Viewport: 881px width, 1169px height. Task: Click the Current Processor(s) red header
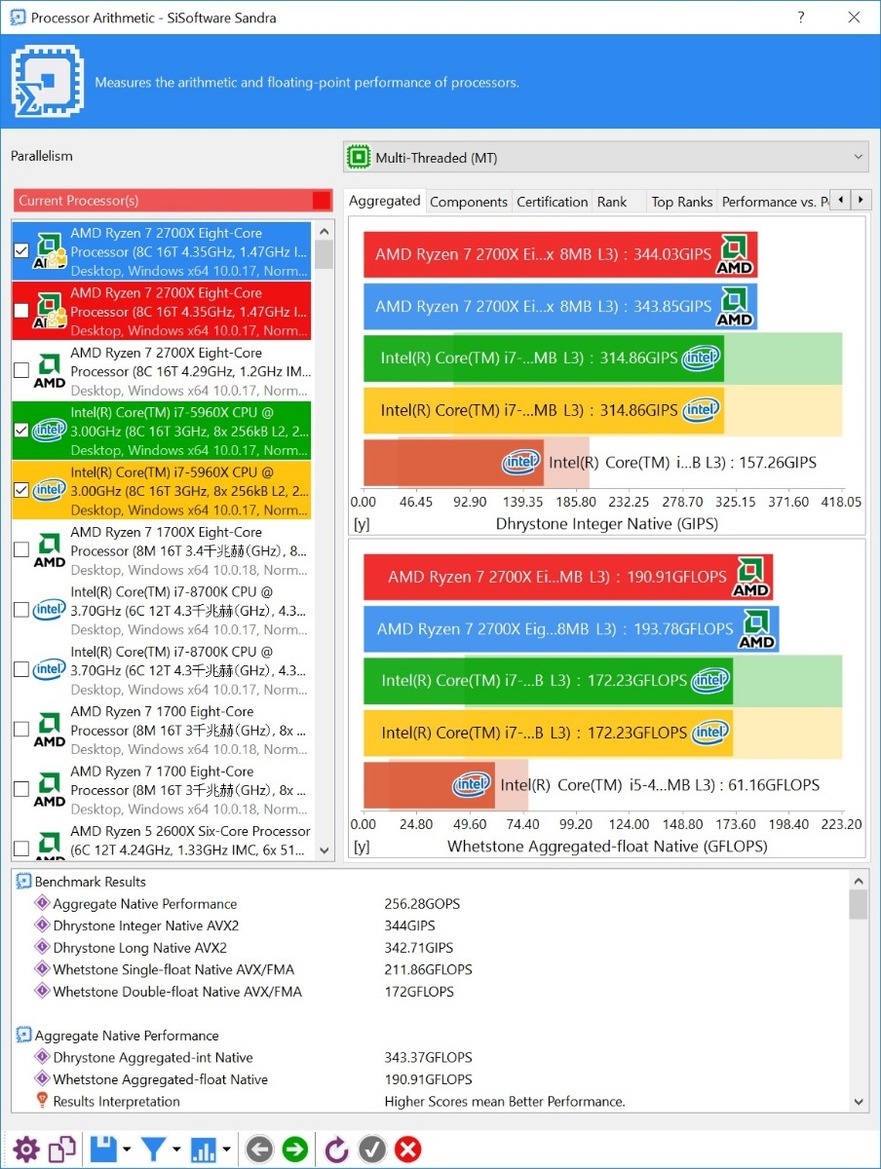173,200
